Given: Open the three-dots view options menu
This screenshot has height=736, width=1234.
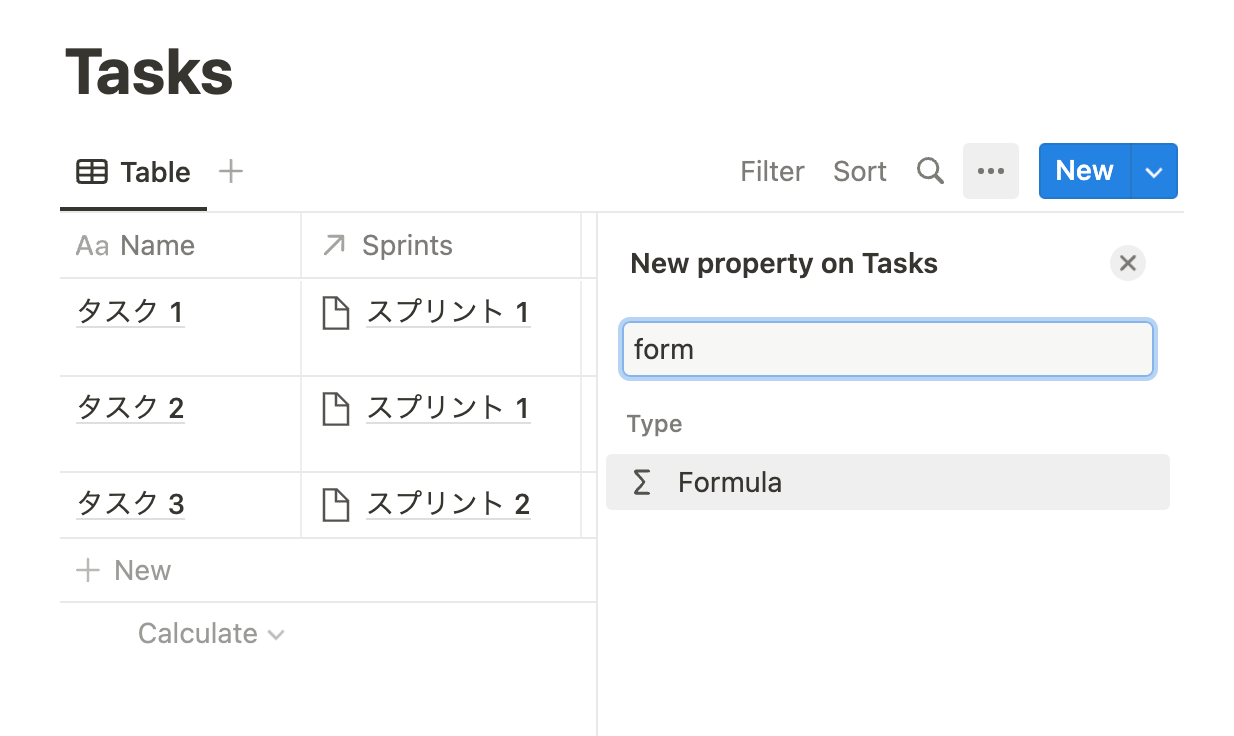Looking at the screenshot, I should 990,171.
